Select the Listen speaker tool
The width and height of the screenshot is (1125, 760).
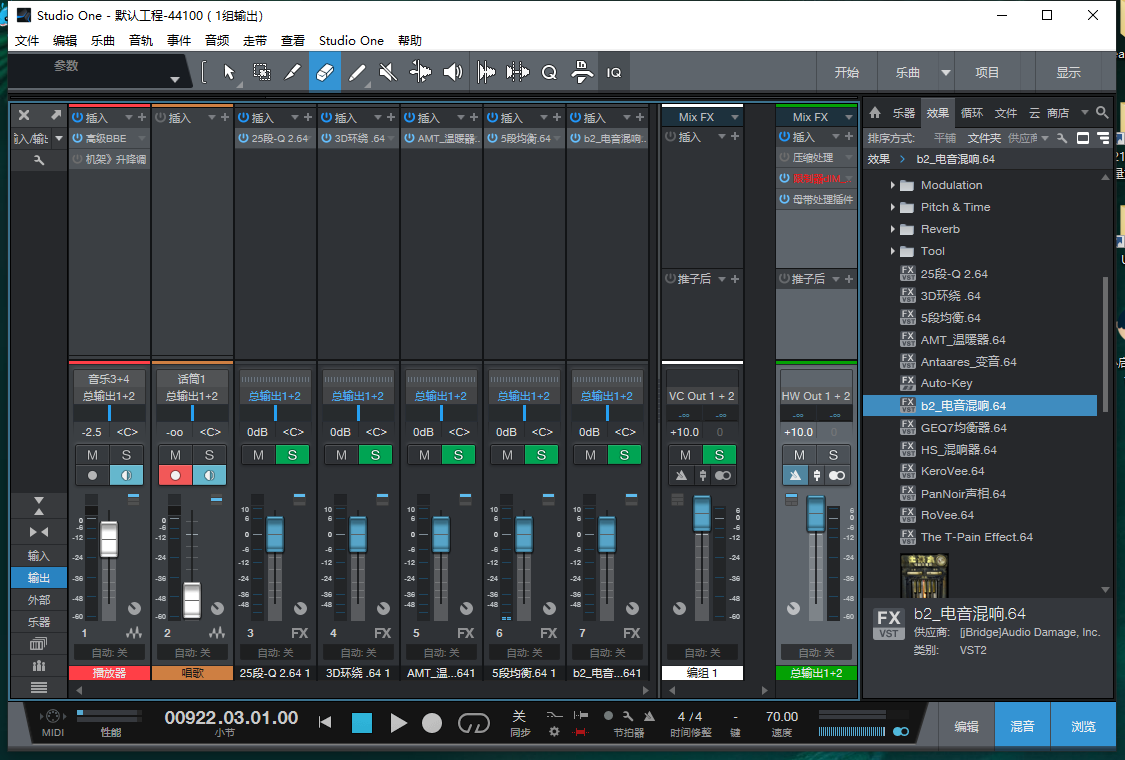coord(453,72)
